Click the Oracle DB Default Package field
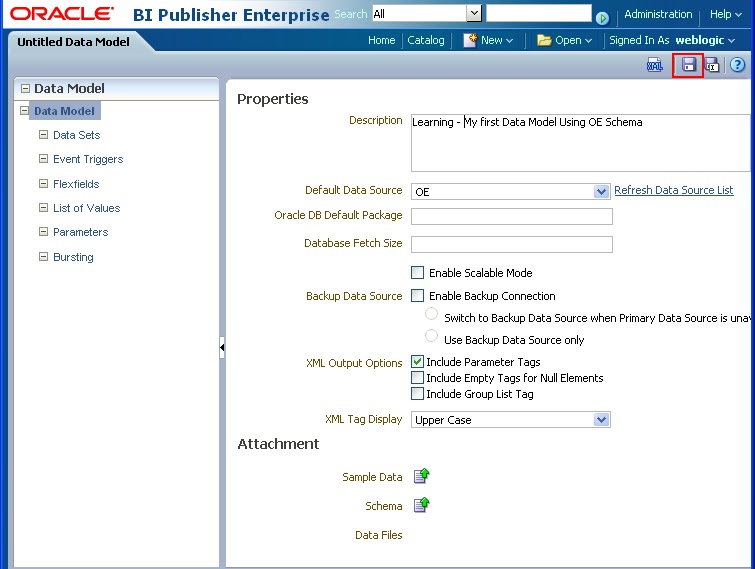 coord(511,216)
